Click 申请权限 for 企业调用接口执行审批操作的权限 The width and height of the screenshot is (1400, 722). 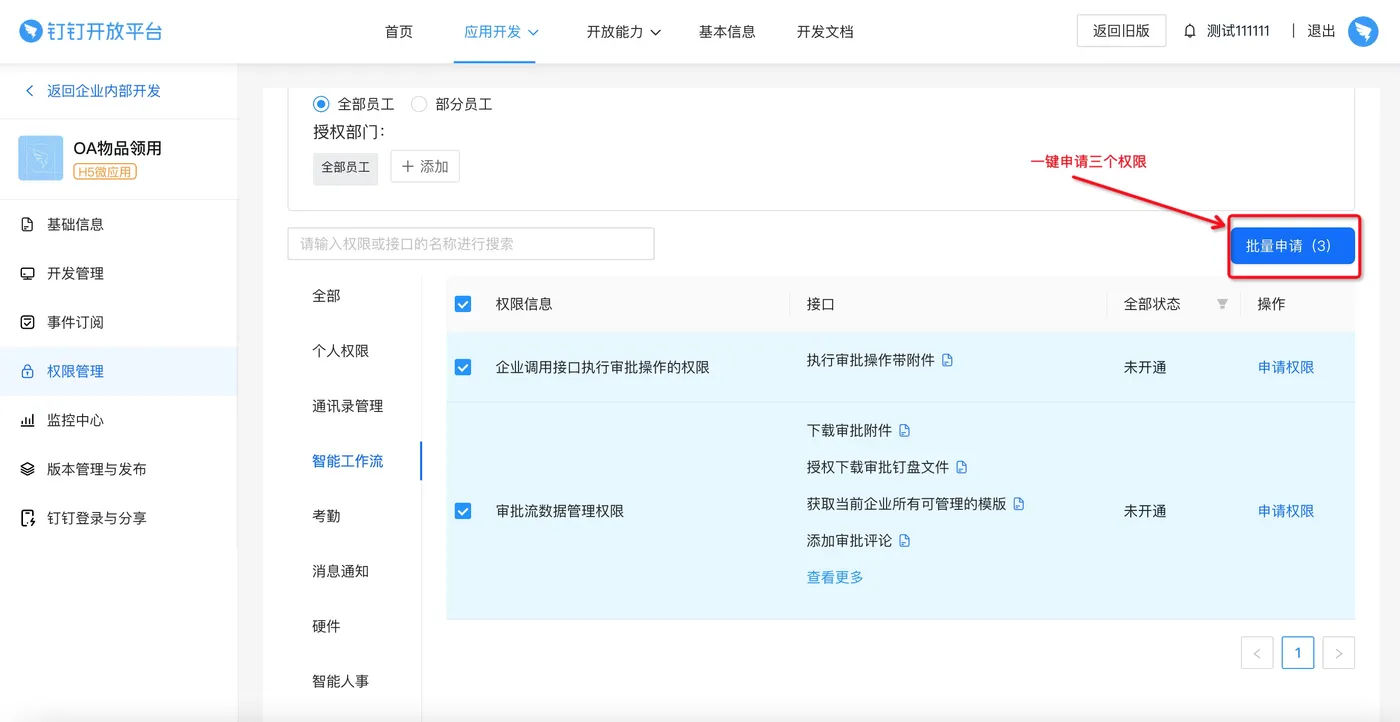tap(1286, 367)
